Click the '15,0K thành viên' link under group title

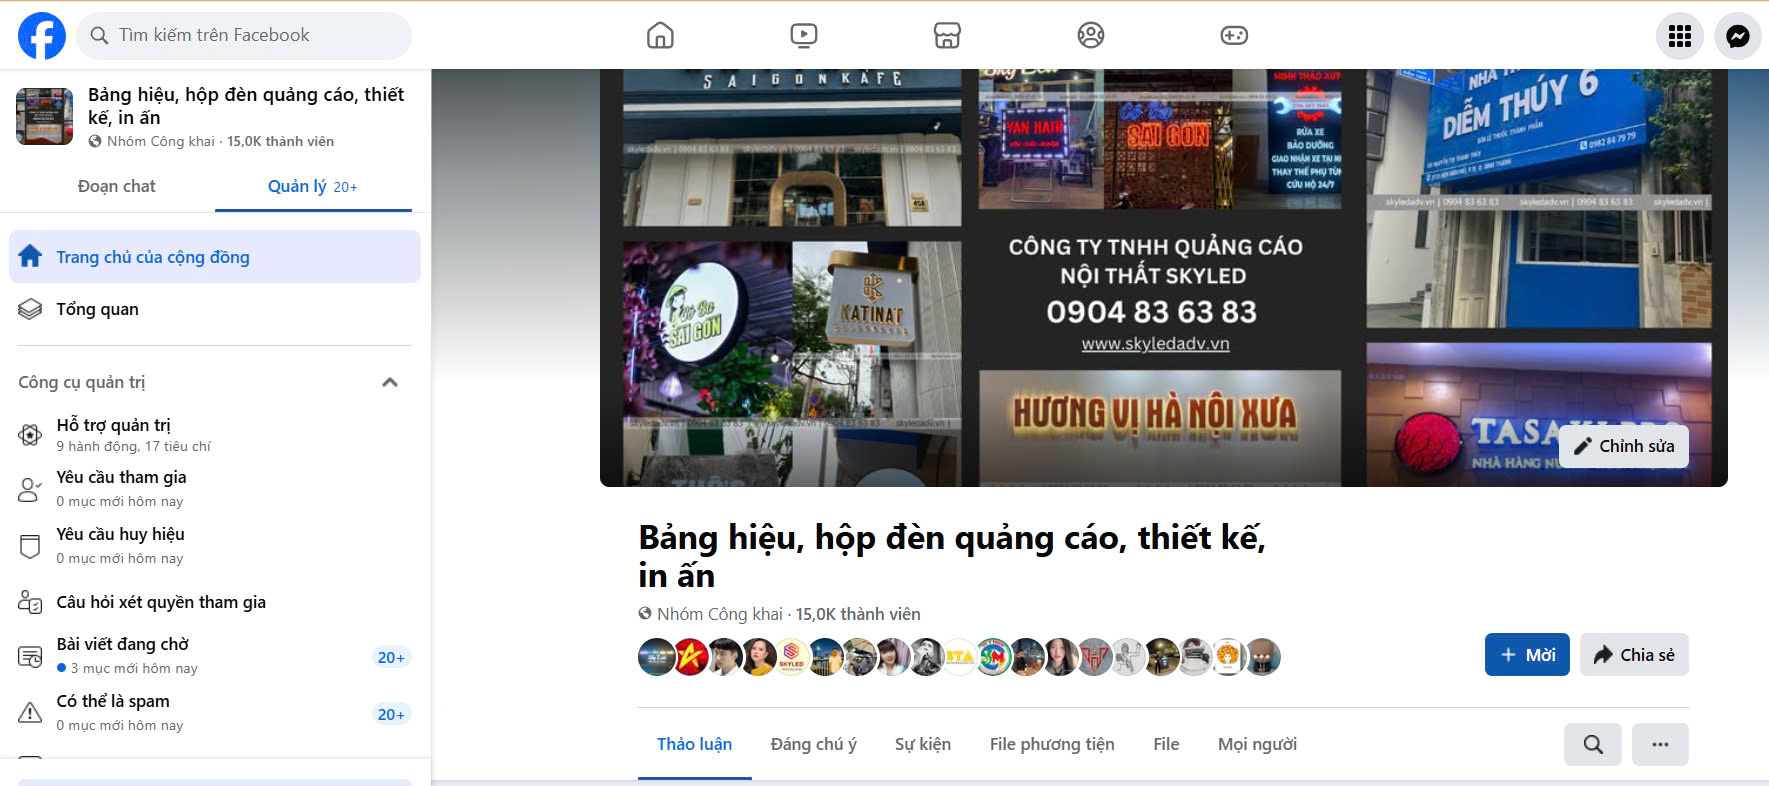tap(858, 614)
